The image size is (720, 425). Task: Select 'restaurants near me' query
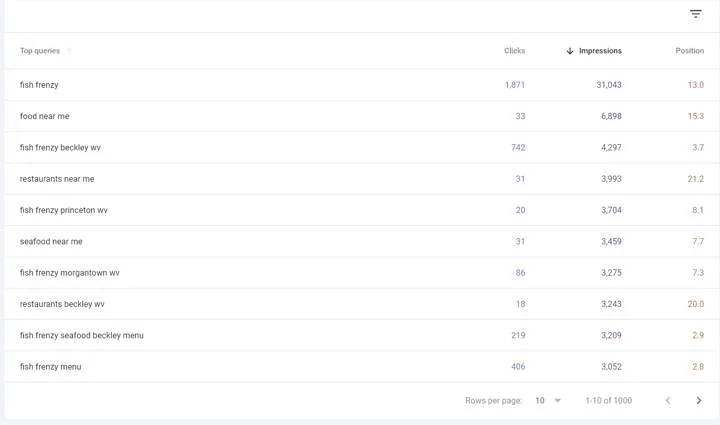(x=57, y=179)
